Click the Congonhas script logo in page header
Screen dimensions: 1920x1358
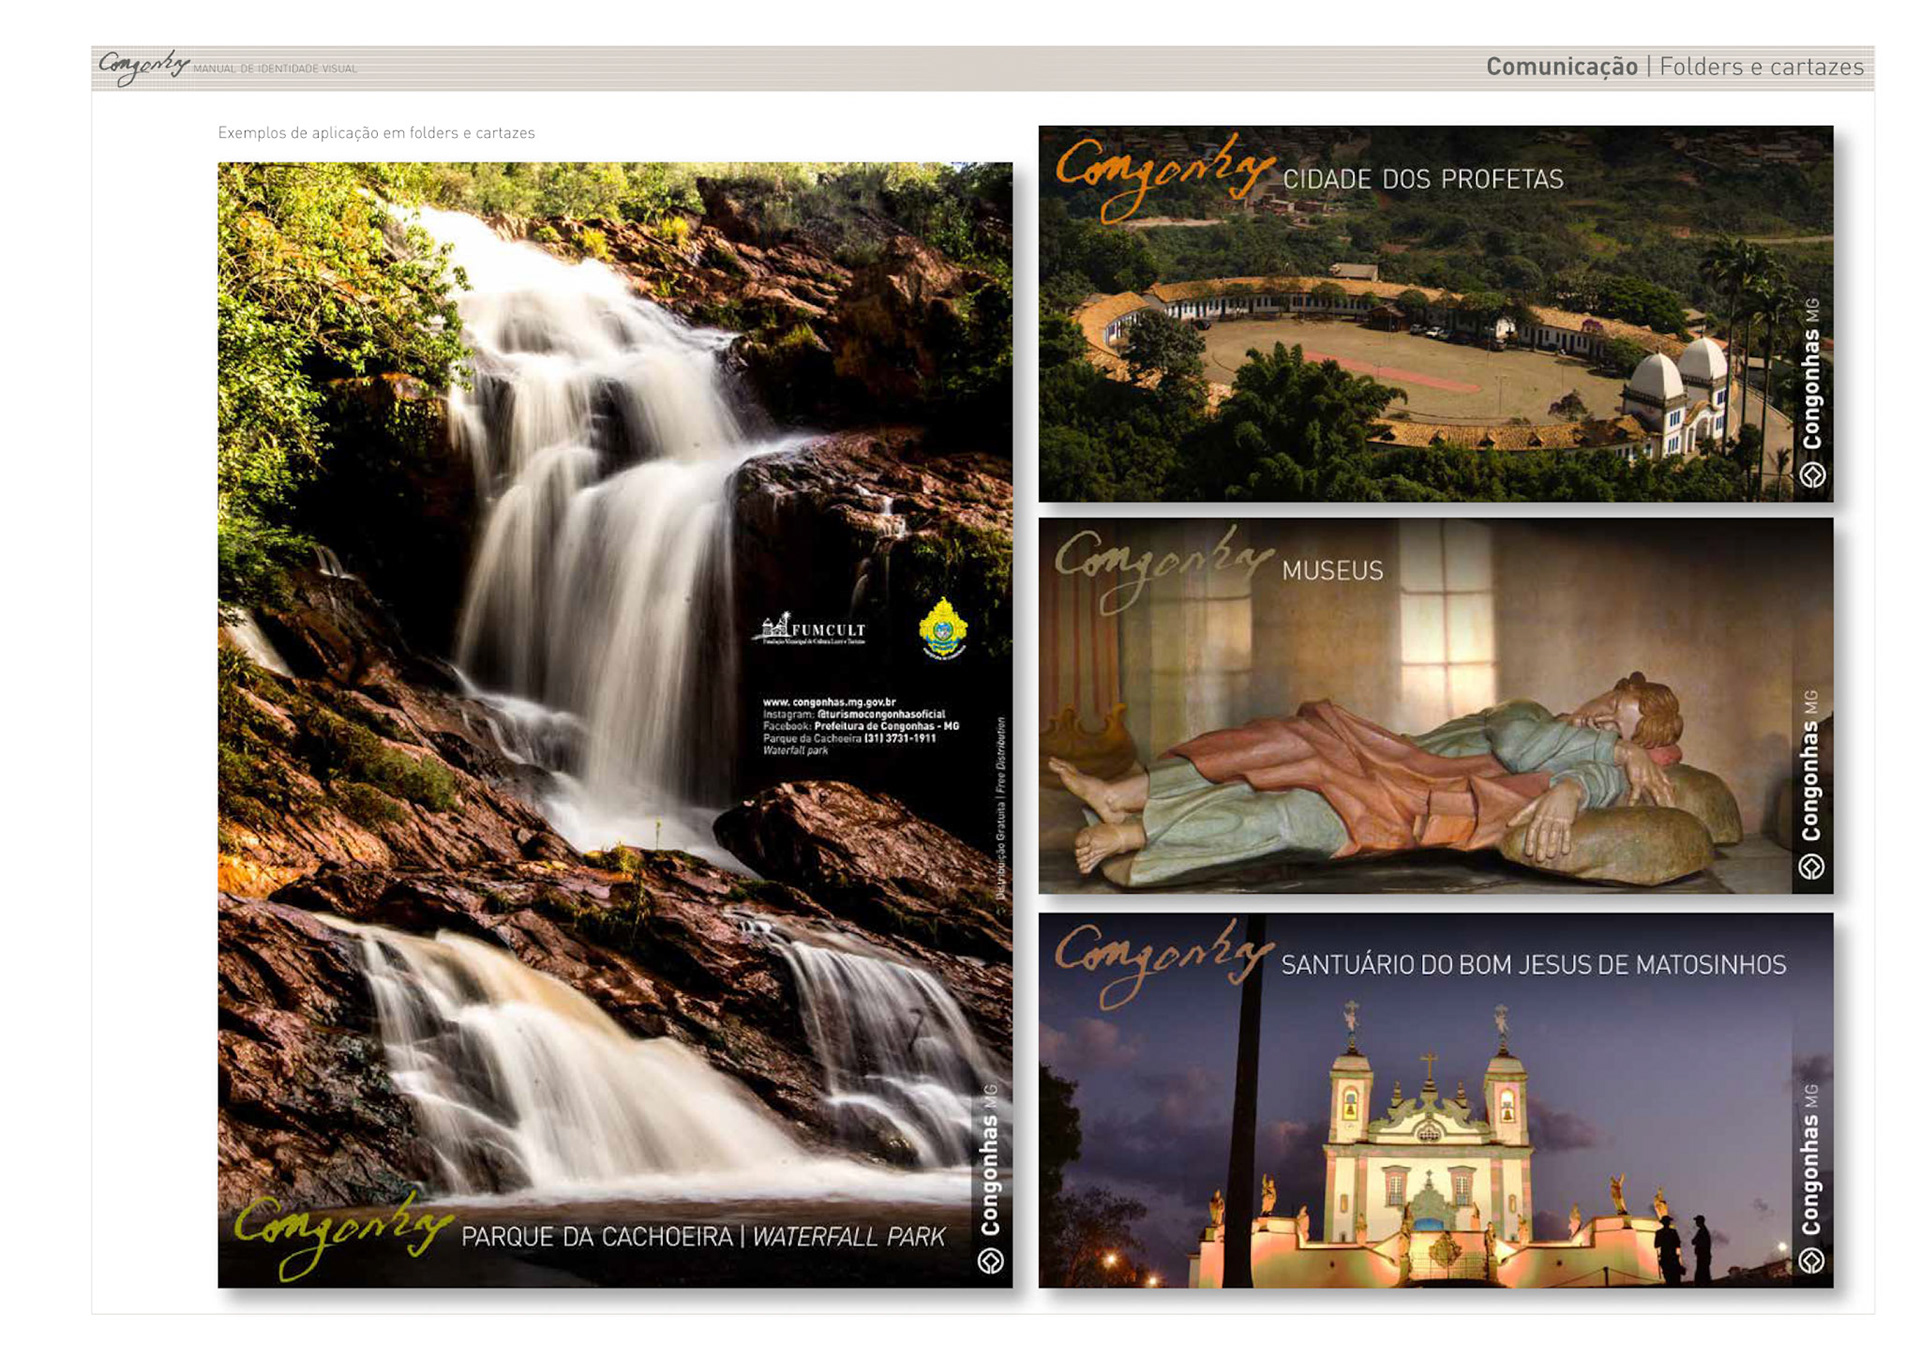144,67
